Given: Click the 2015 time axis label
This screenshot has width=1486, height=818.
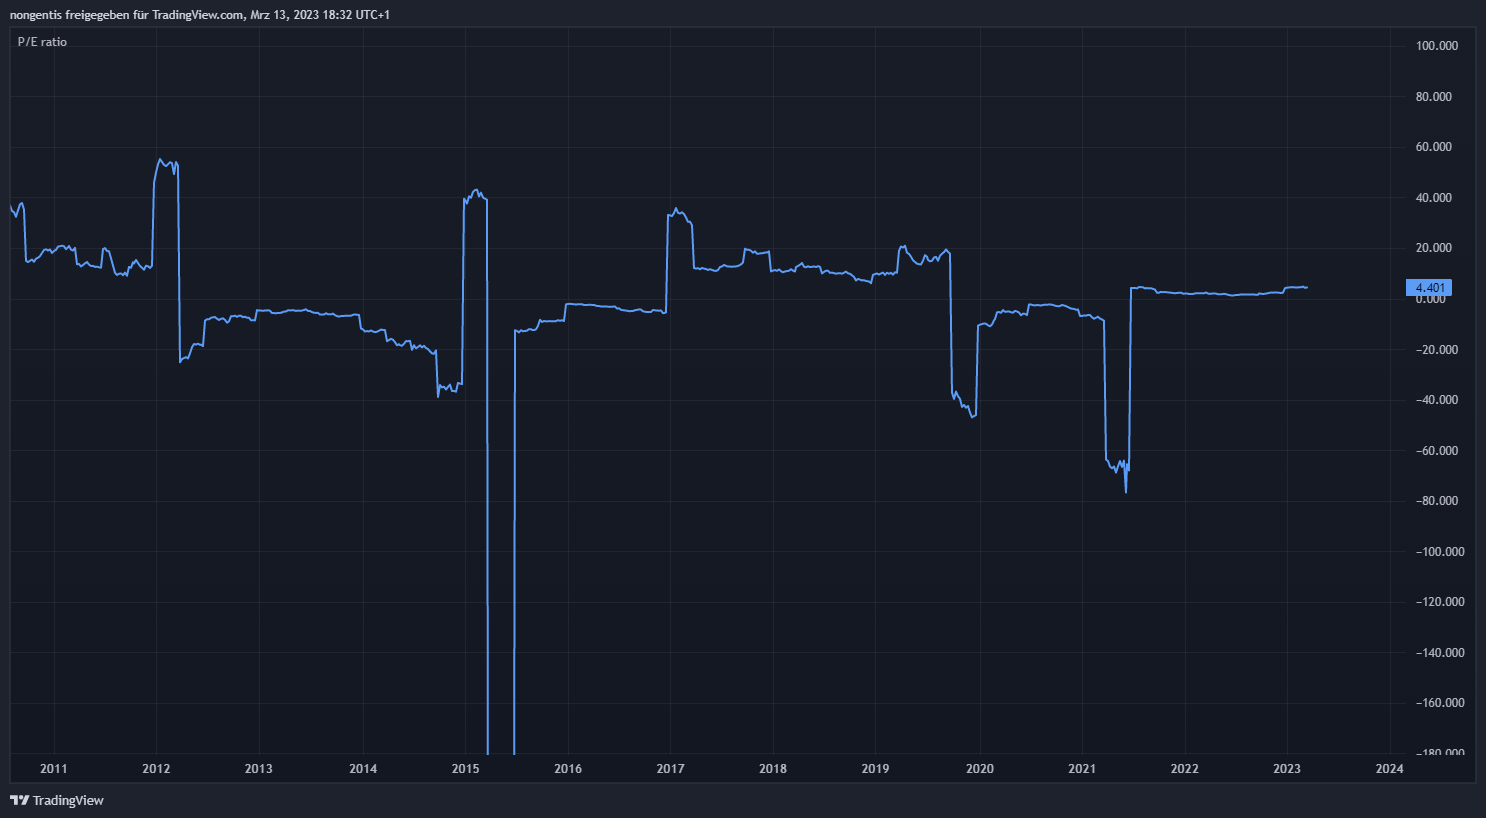Looking at the screenshot, I should tap(465, 769).
